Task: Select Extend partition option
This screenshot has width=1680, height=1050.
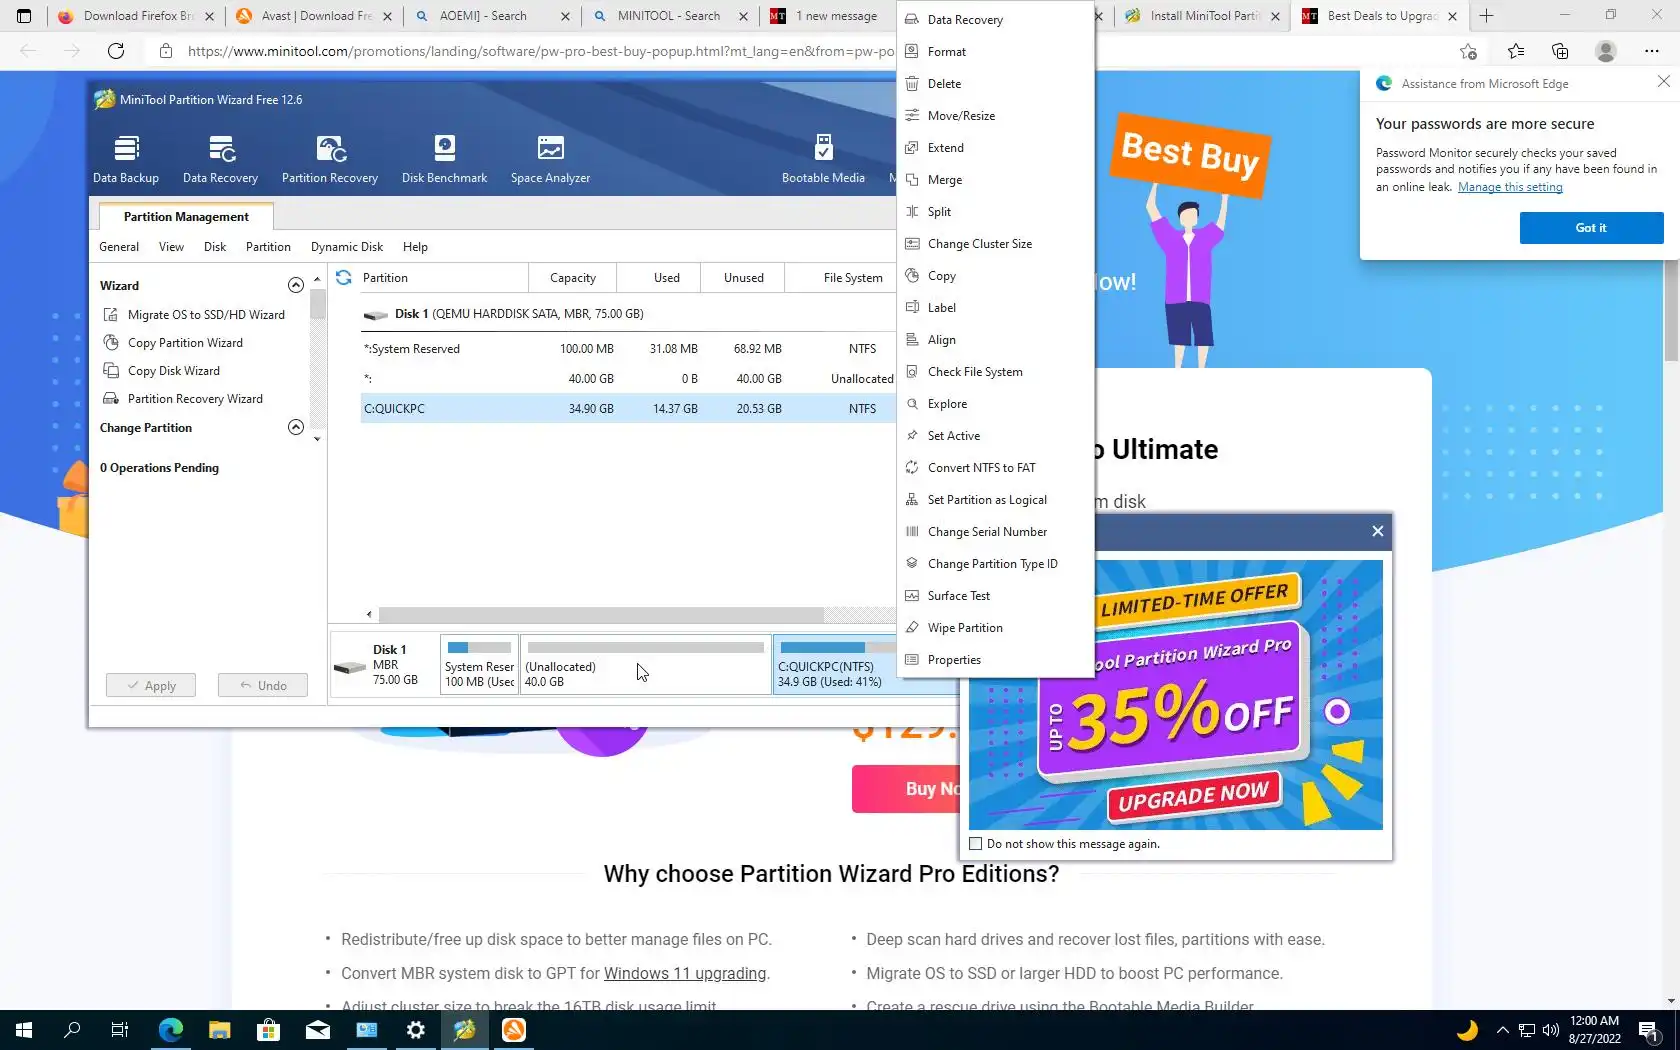Action: tap(996, 148)
